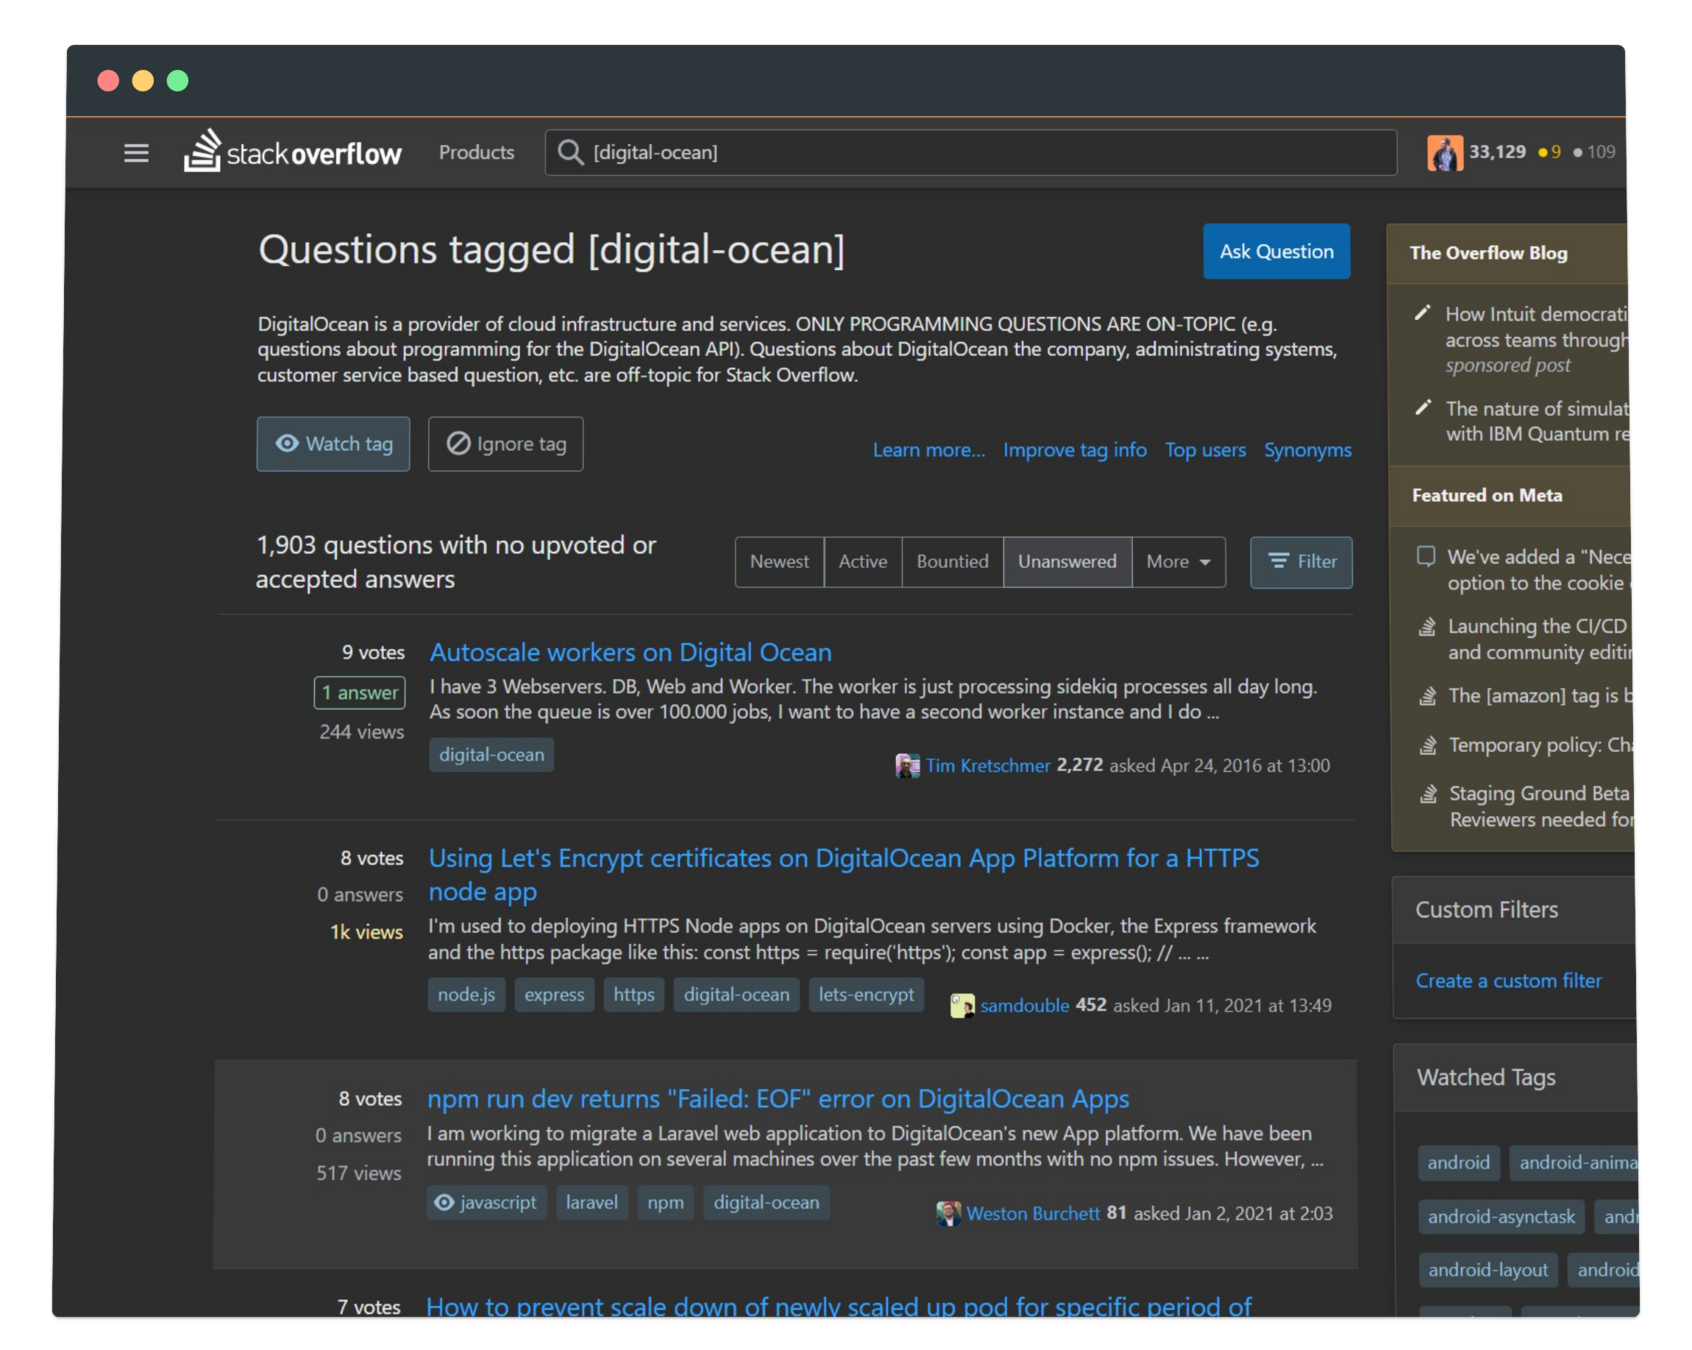Click the Stack Overflow logo
1692x1350 pixels.
coord(293,152)
